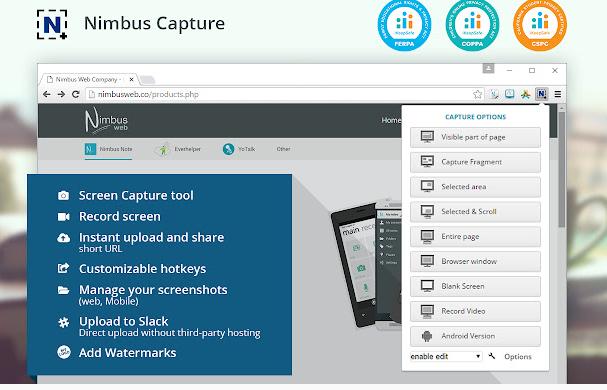Screen dimensions: 607x390
Task: Open the Chrome hamburger menu
Action: tap(557, 94)
